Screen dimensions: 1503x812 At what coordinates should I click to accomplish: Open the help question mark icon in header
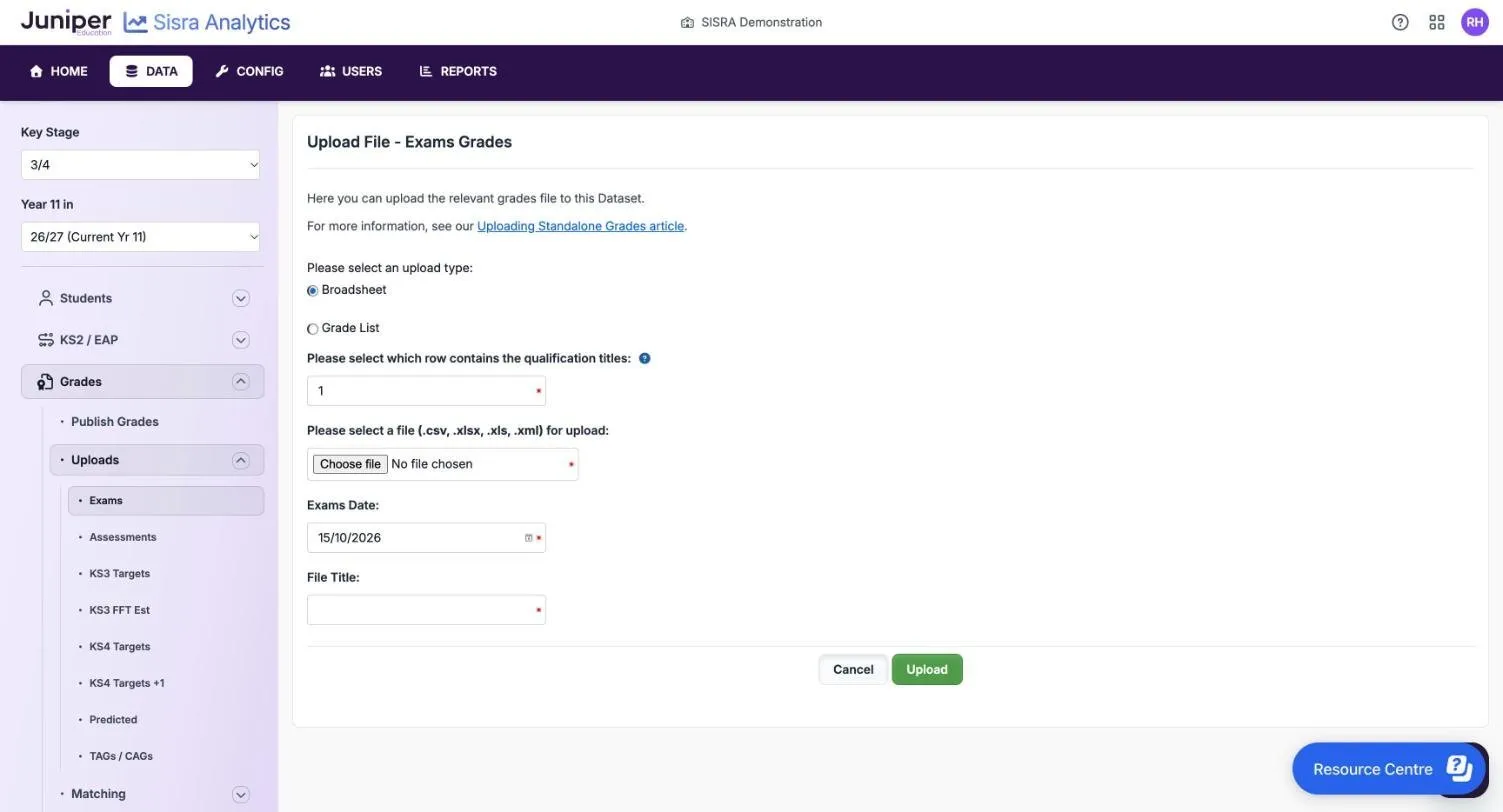point(1400,22)
